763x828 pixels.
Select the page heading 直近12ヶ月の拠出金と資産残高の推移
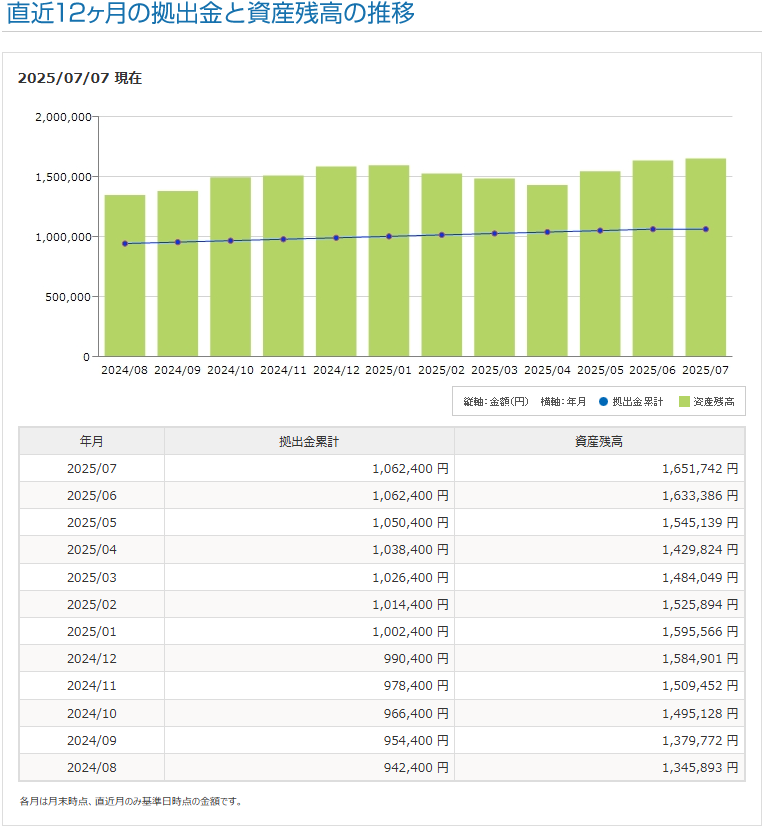pos(210,13)
